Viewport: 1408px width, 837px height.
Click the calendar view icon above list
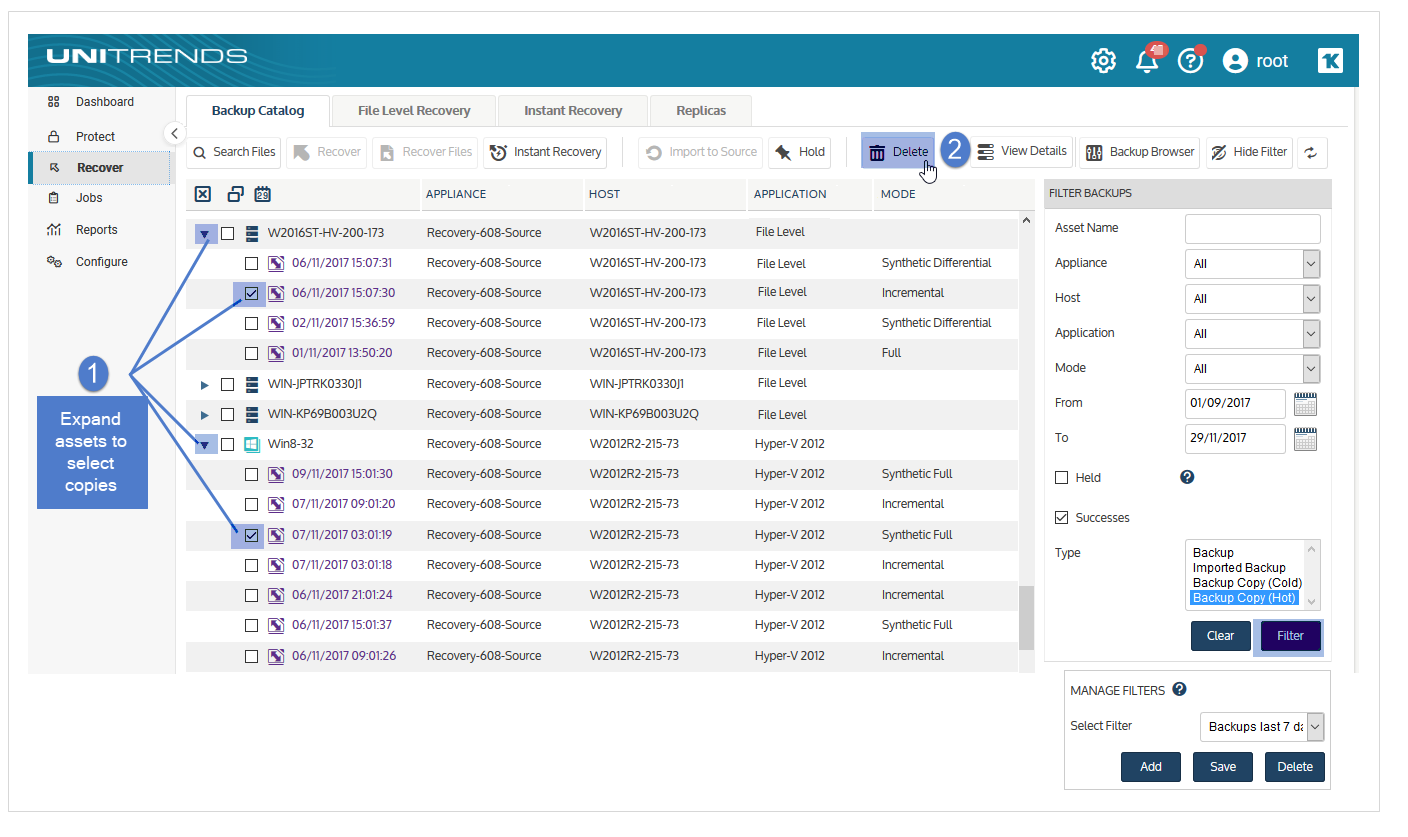263,194
